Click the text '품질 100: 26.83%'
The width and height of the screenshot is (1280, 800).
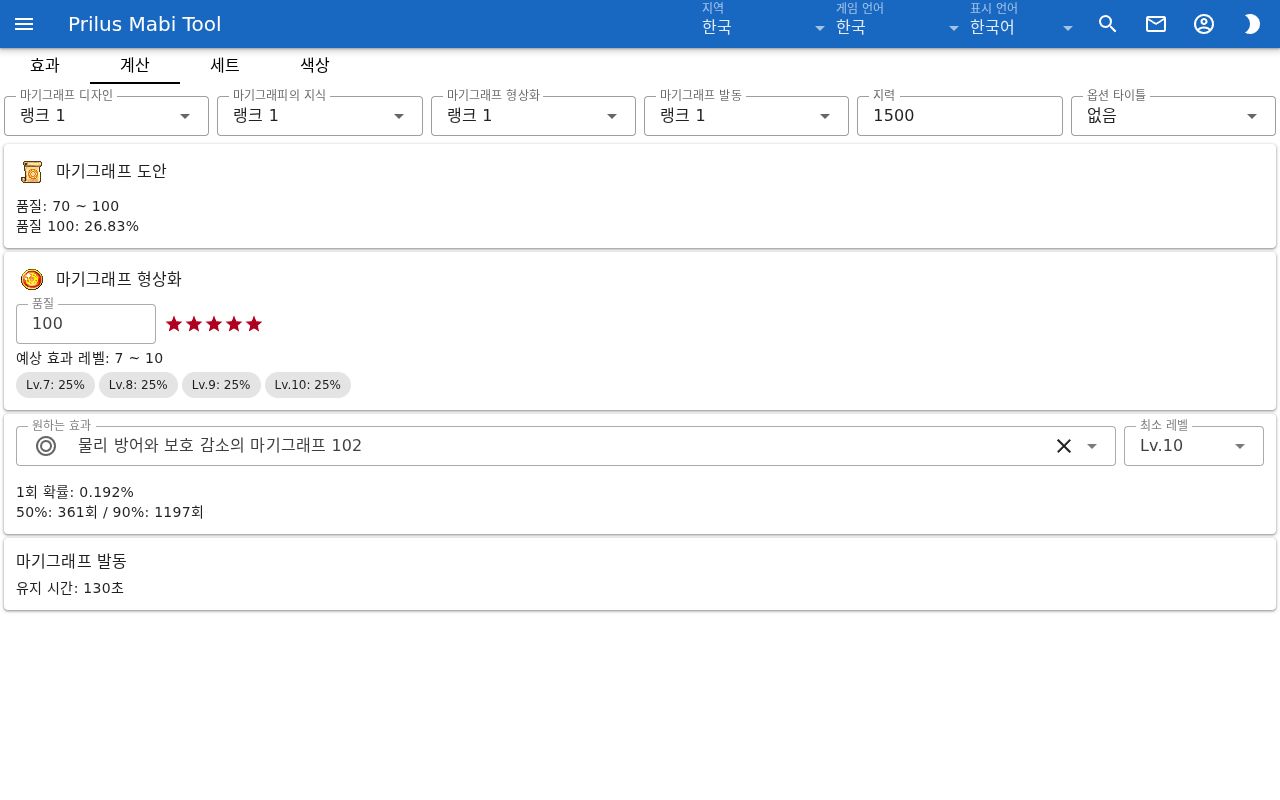[77, 226]
